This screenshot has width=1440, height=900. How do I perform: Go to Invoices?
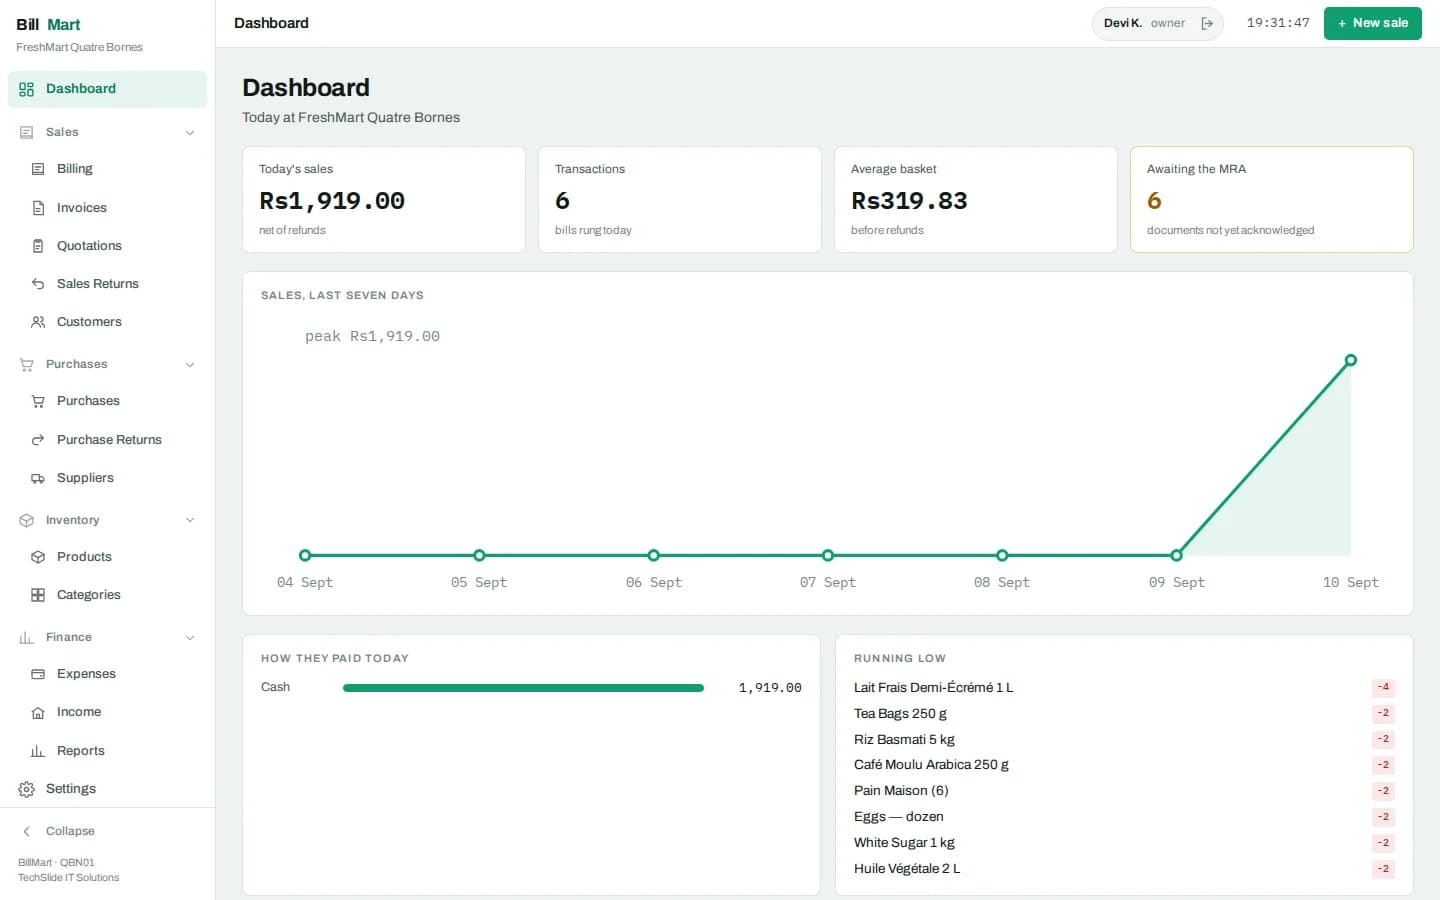[107, 208]
